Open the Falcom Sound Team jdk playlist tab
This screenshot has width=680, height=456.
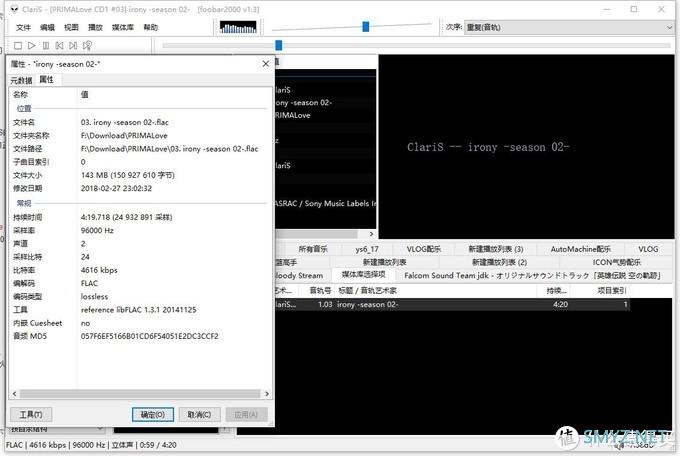tap(532, 276)
